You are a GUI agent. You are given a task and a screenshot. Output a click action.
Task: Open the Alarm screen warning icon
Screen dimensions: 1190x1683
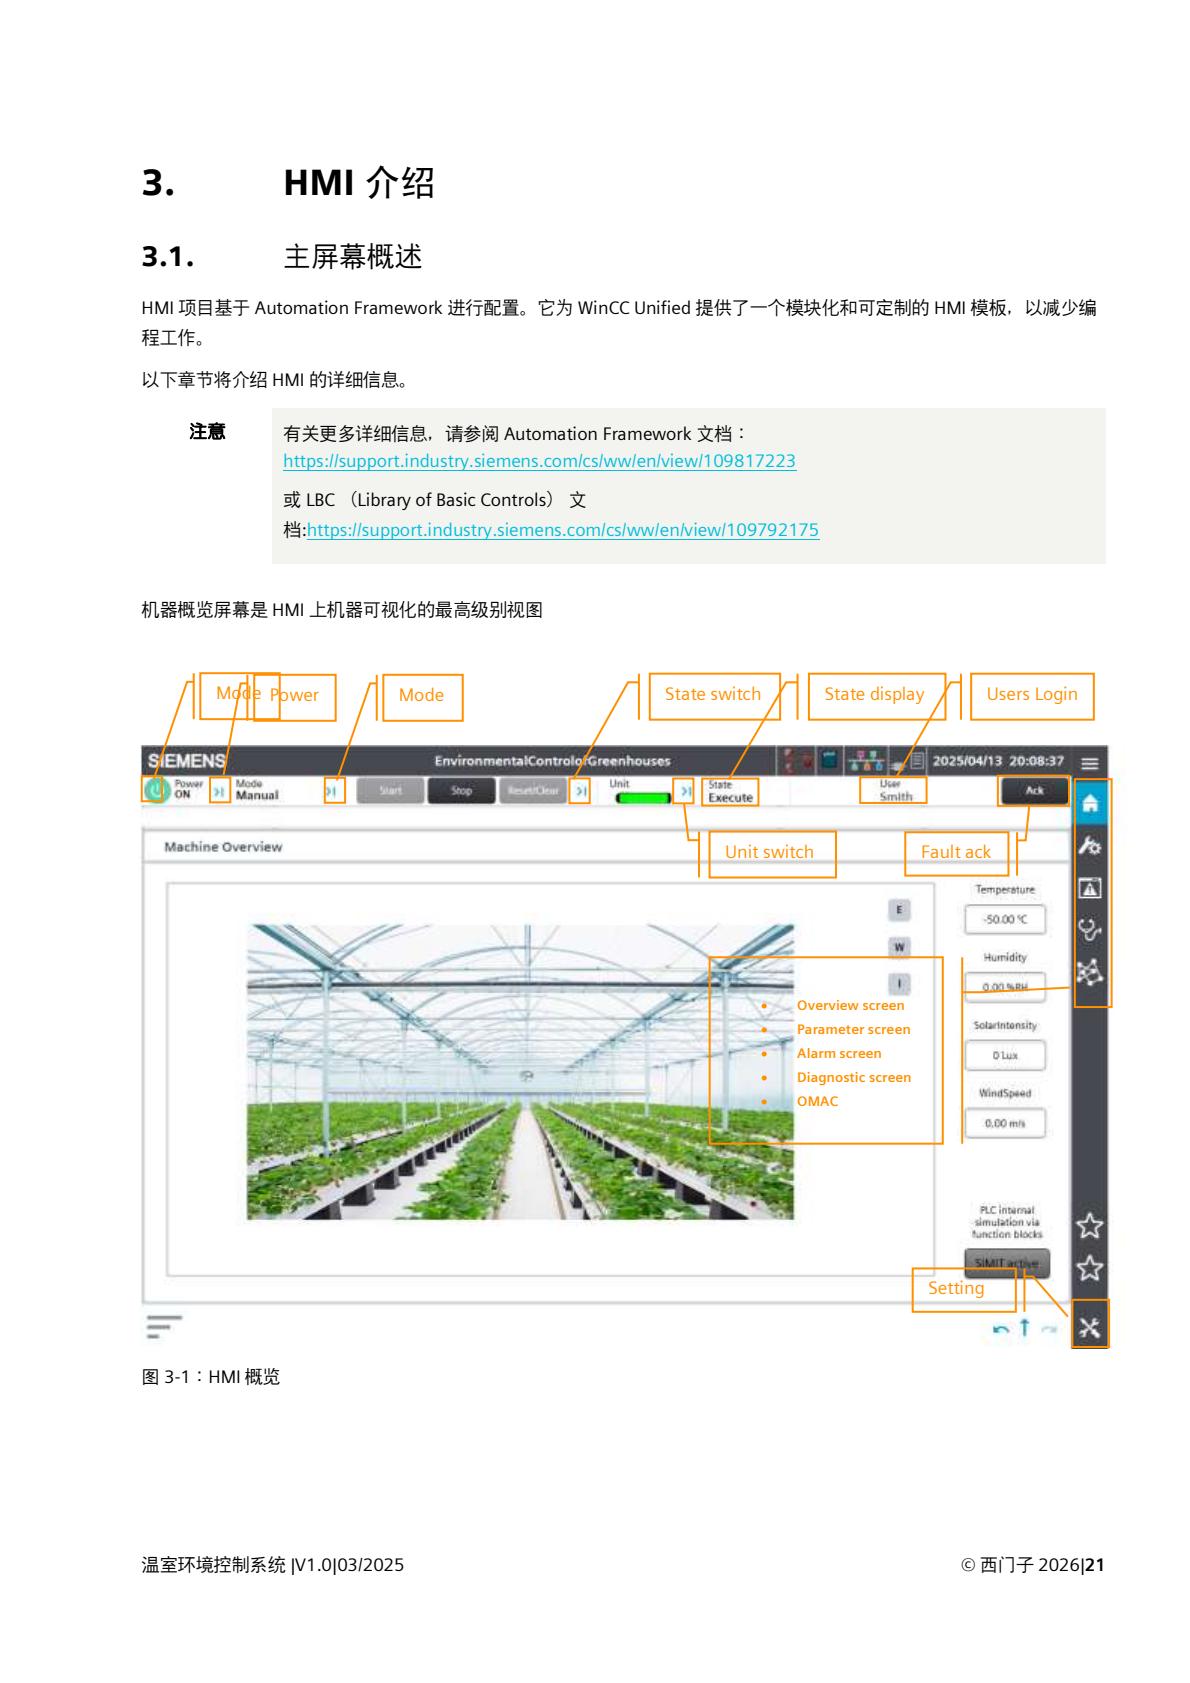pos(1090,888)
